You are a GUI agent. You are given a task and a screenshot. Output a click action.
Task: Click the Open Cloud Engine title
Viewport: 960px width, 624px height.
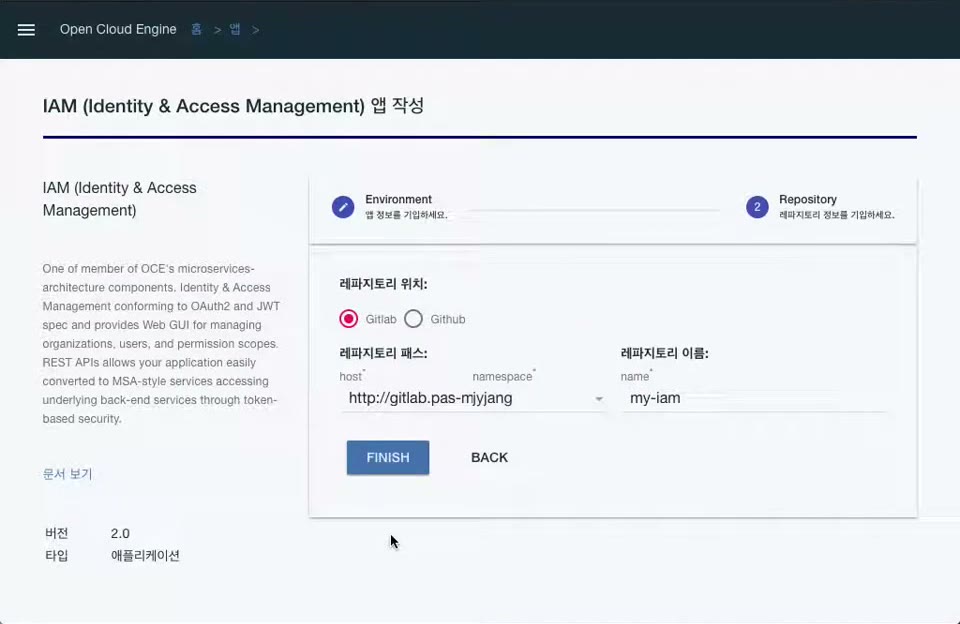pyautogui.click(x=118, y=29)
